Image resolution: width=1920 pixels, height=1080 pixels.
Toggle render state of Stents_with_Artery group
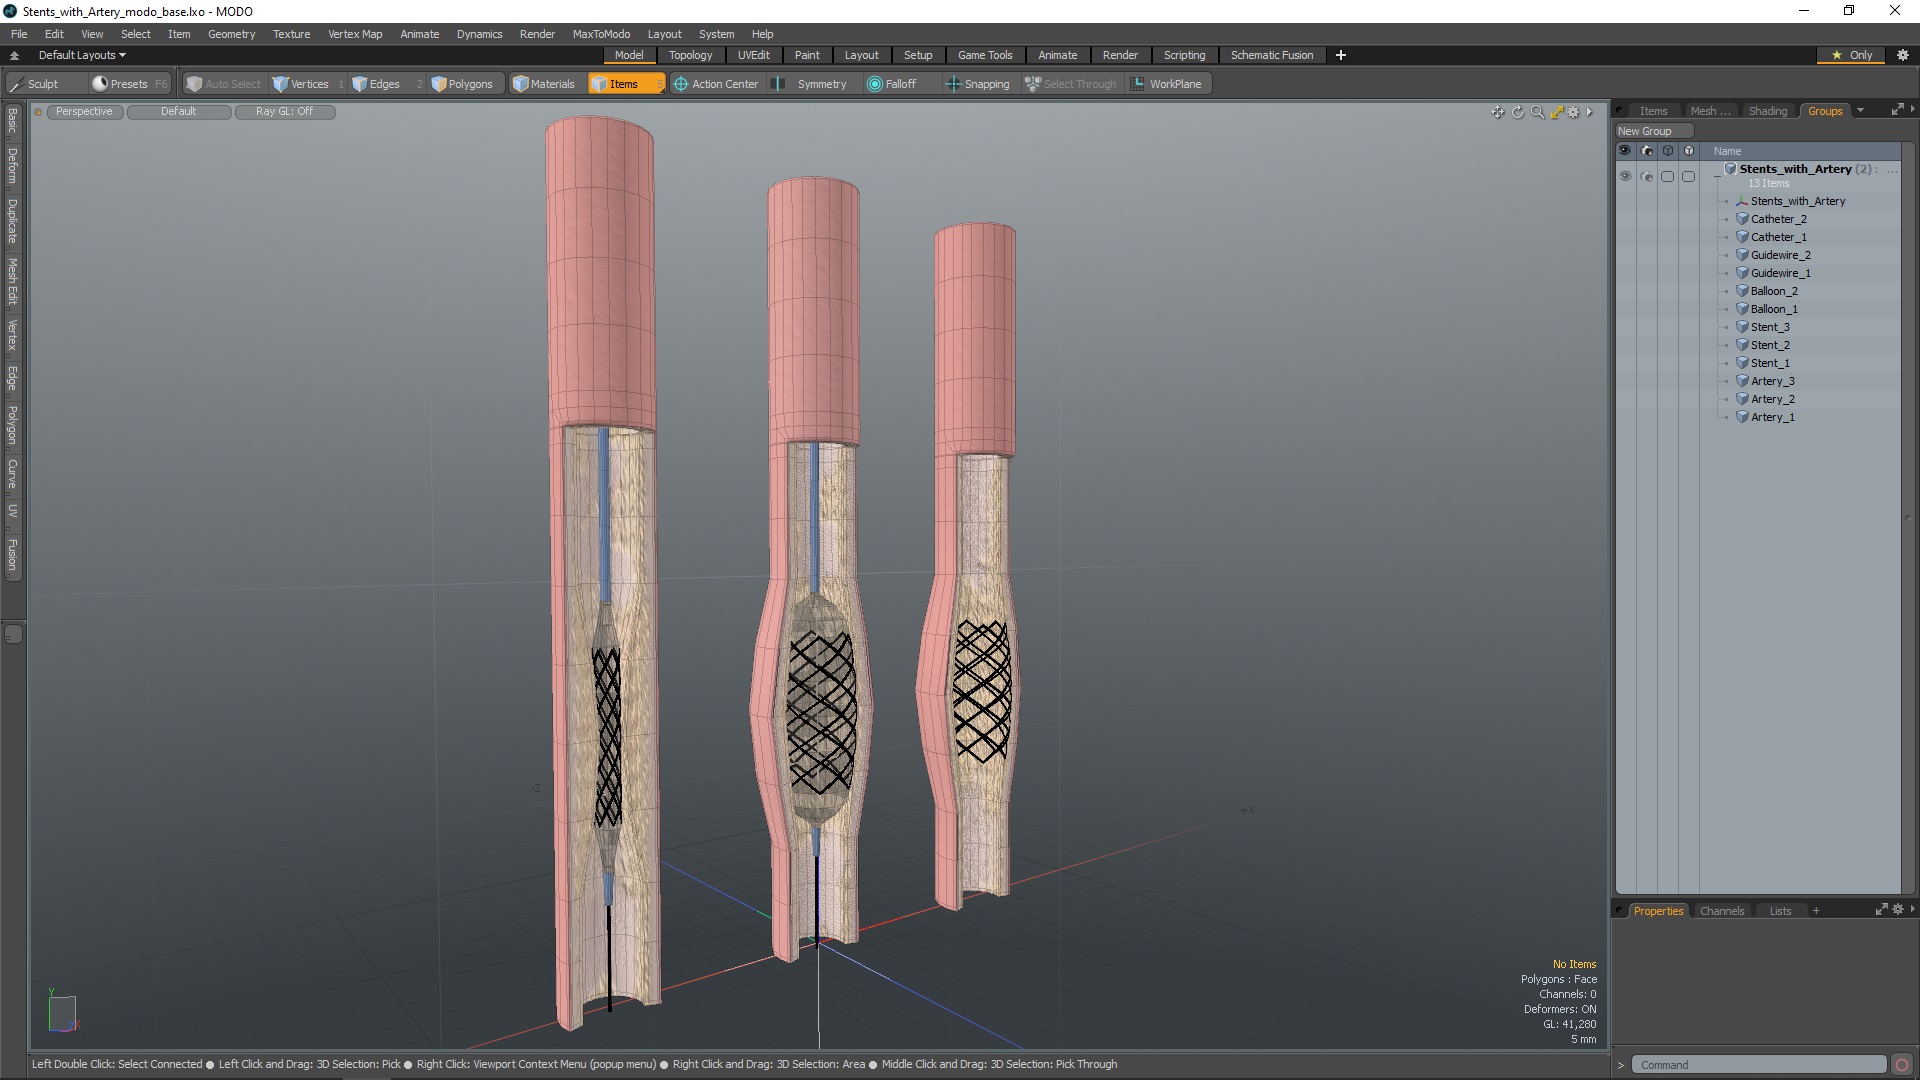coord(1646,176)
